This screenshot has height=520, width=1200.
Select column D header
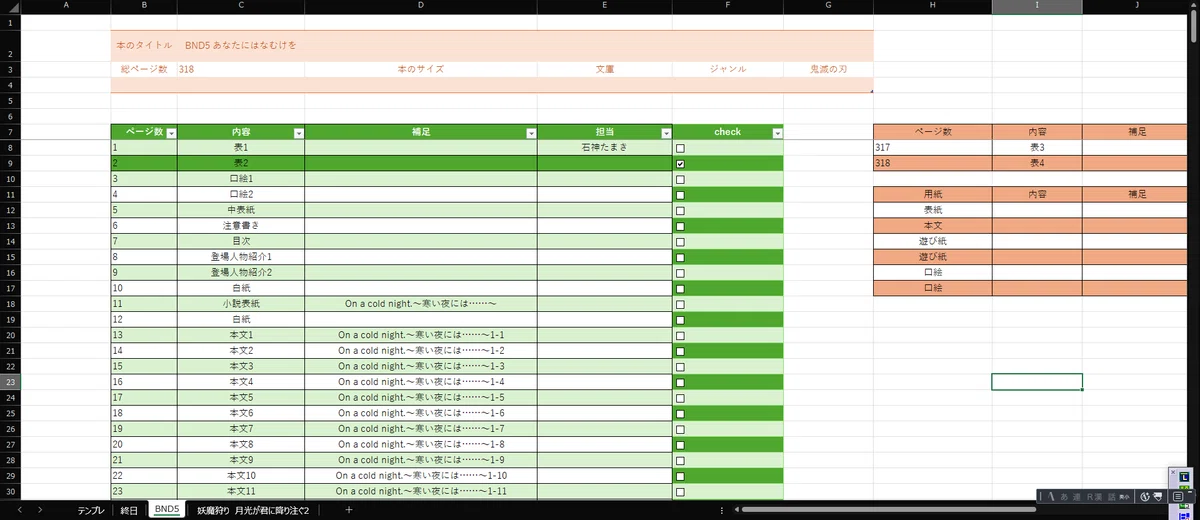tap(421, 7)
